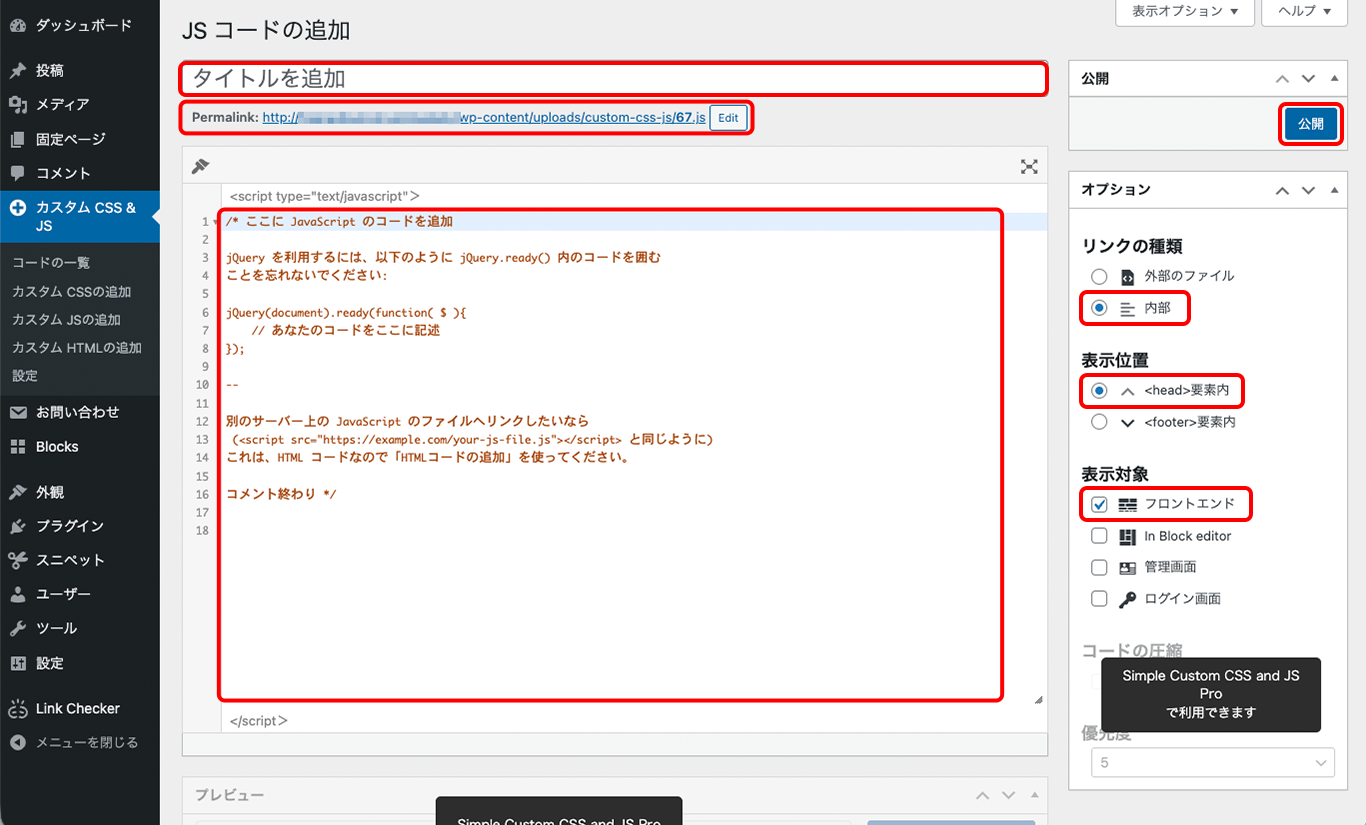Screen dimensions: 1366x825
Task: Click the Edit button next to permalink
Action: pyautogui.click(x=728, y=118)
